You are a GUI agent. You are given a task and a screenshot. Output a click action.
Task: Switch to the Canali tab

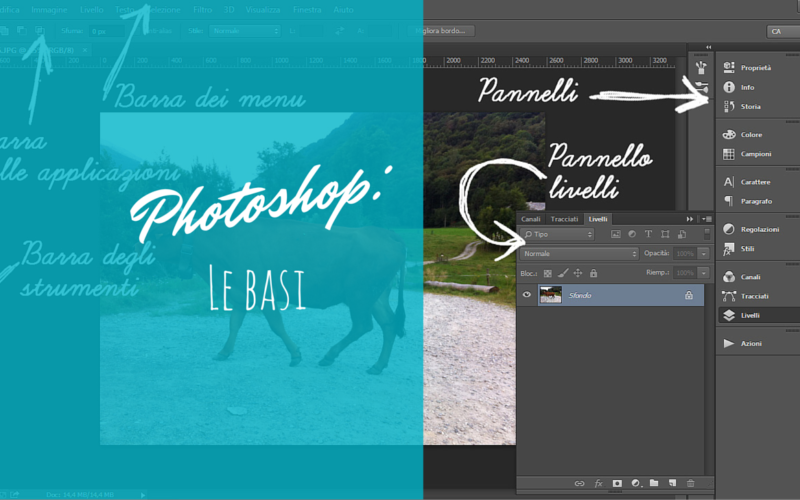[x=531, y=219]
